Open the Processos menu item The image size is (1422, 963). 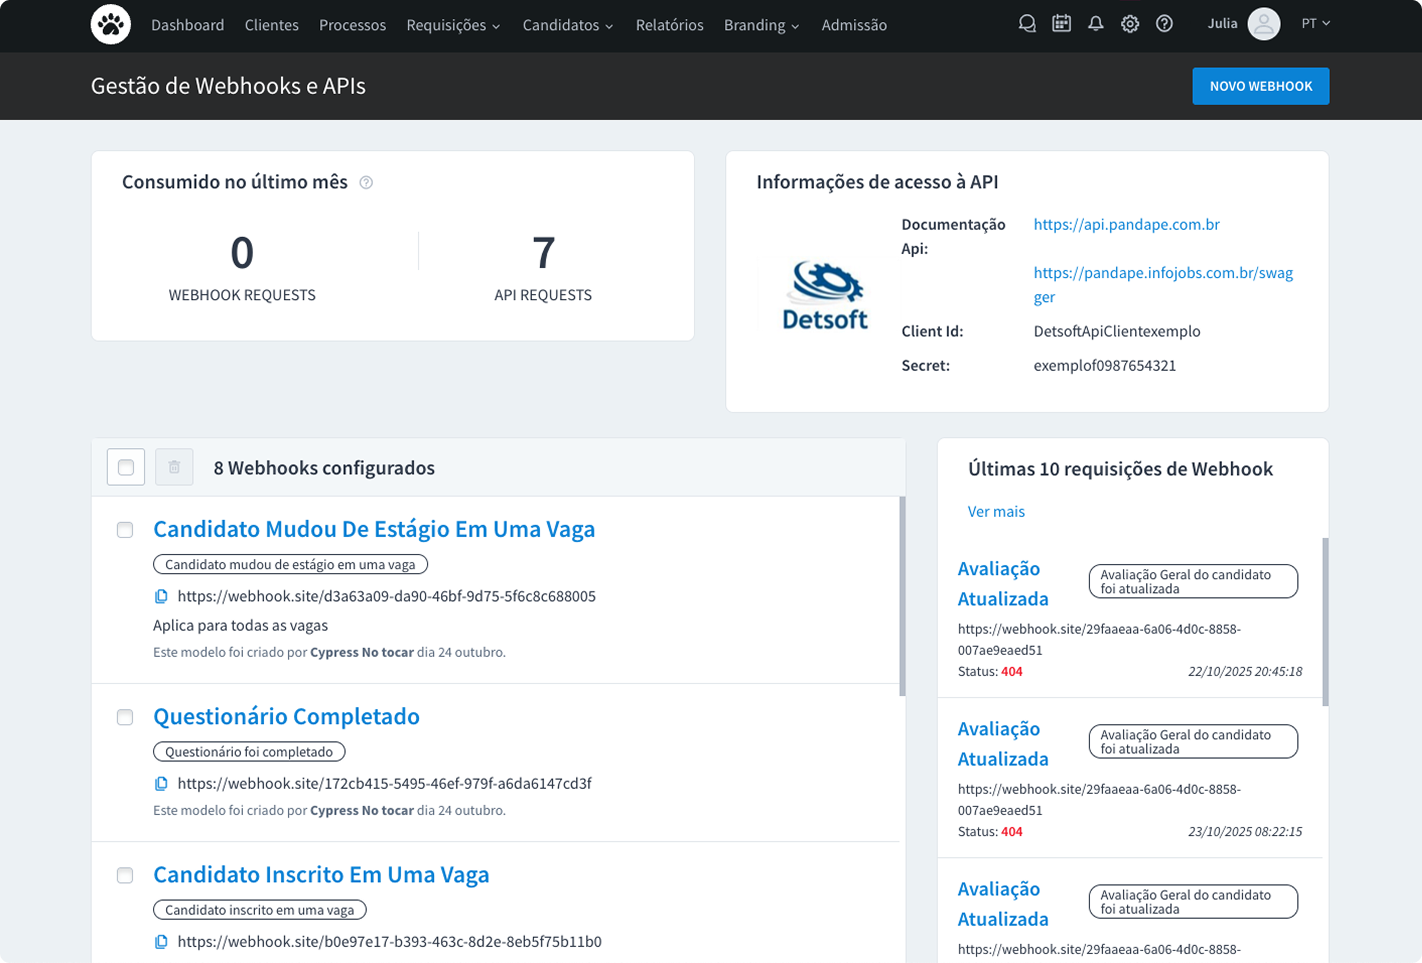point(352,25)
